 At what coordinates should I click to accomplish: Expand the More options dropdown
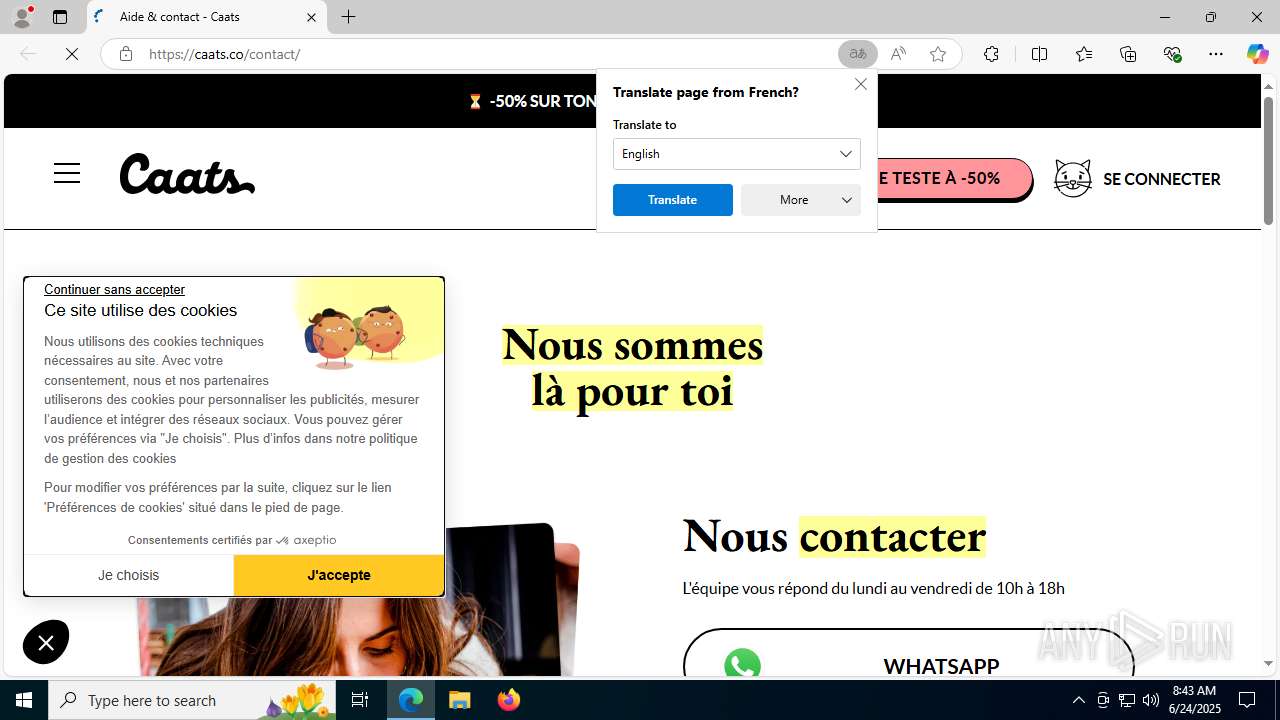tap(801, 200)
